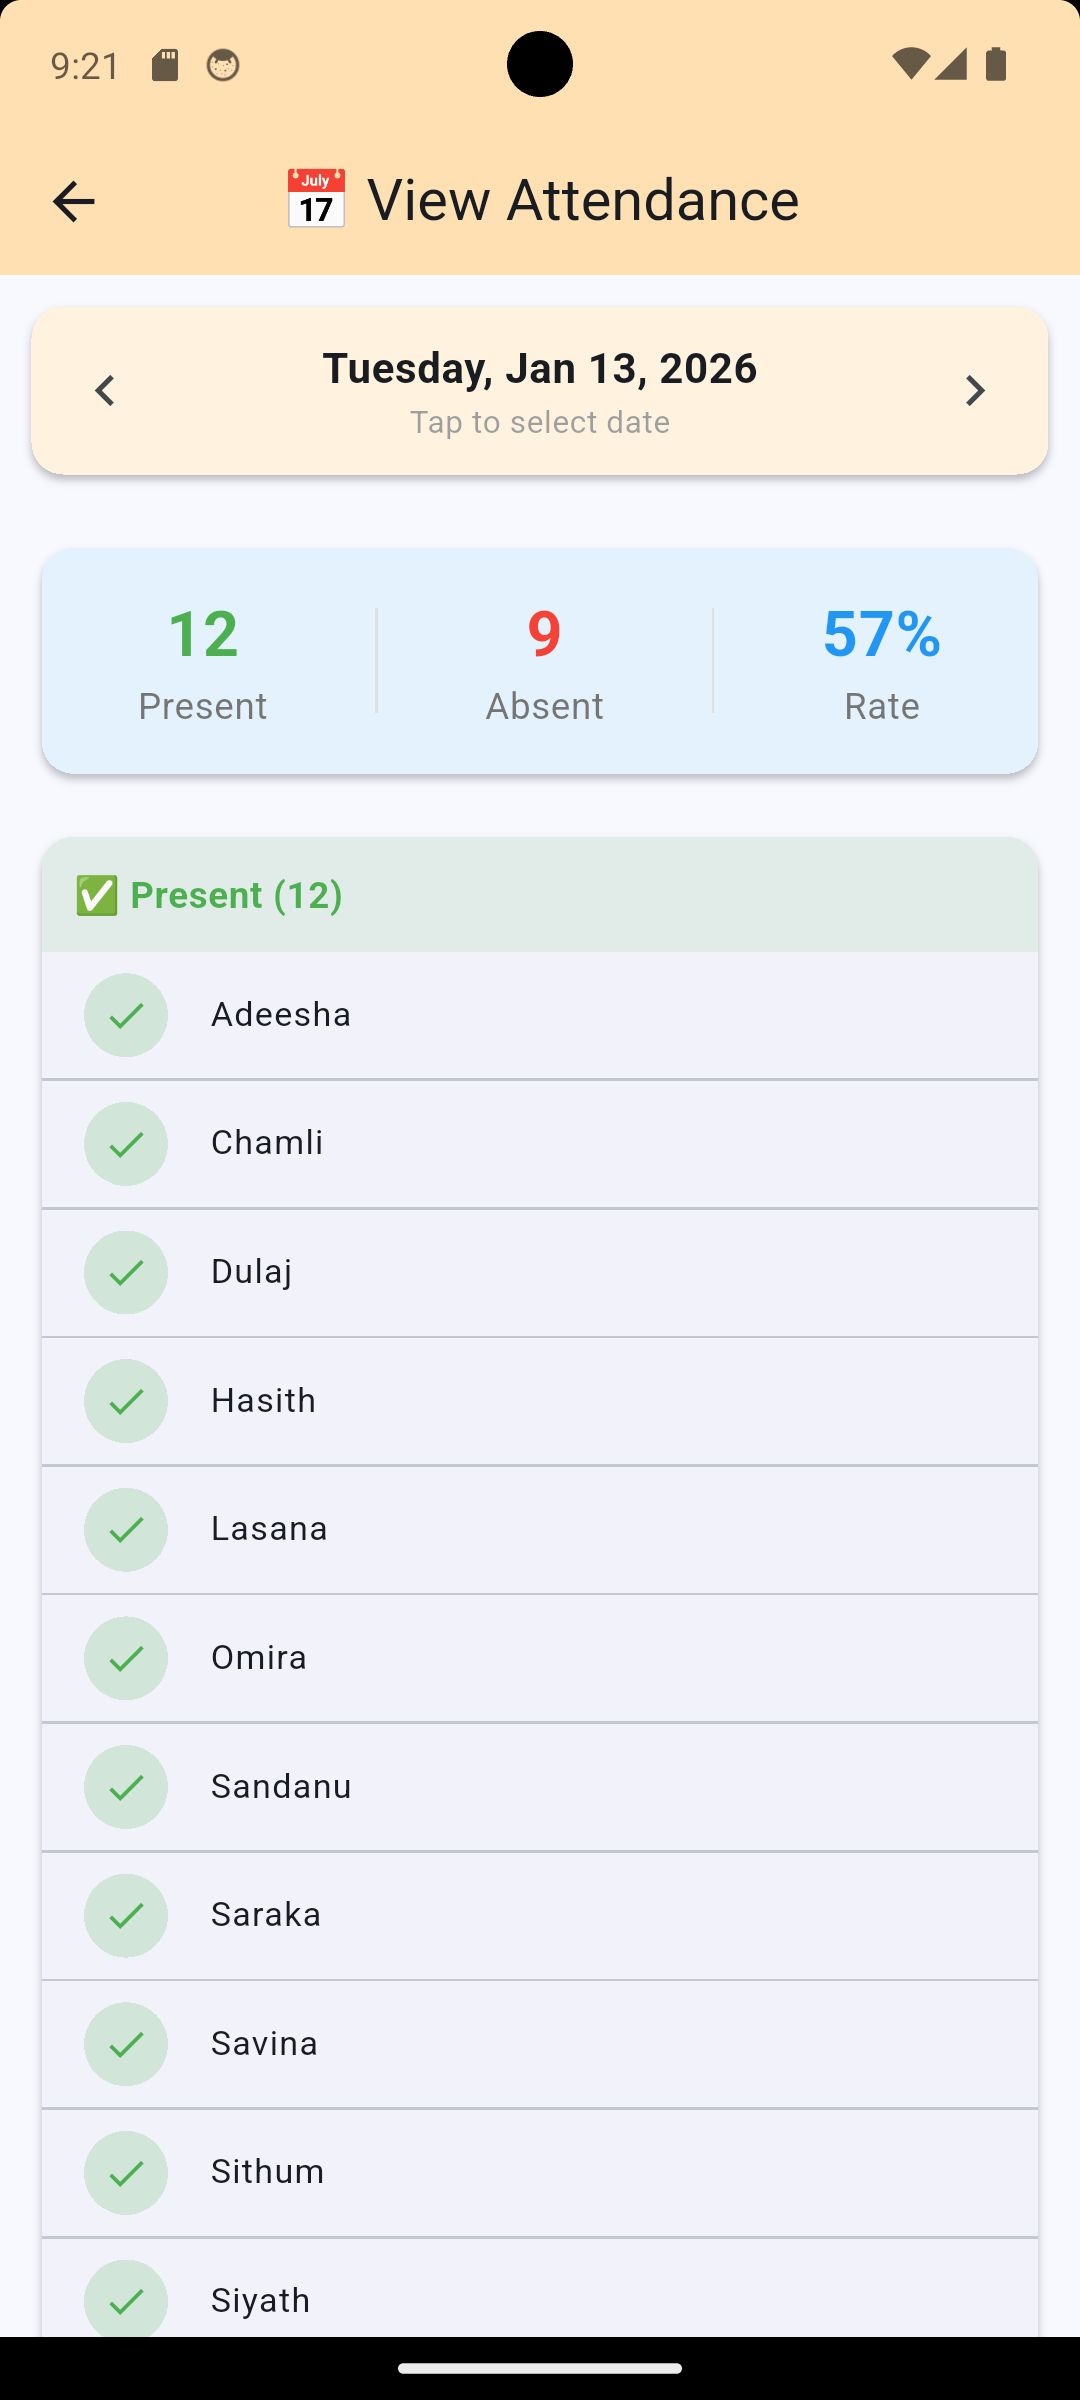
Task: Tap the 9 Absent stat
Action: point(544,660)
